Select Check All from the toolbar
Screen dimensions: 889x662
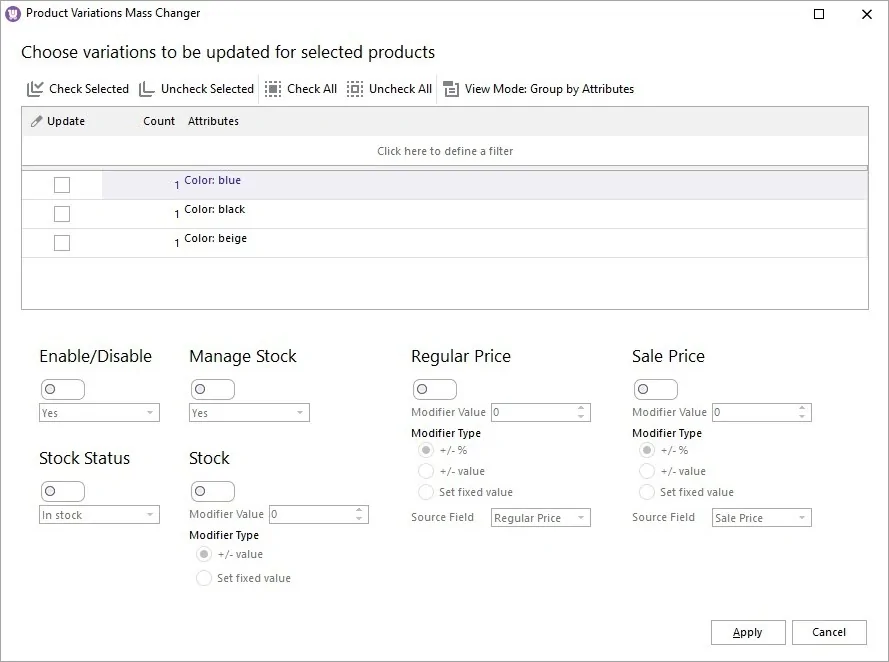tap(272, 88)
